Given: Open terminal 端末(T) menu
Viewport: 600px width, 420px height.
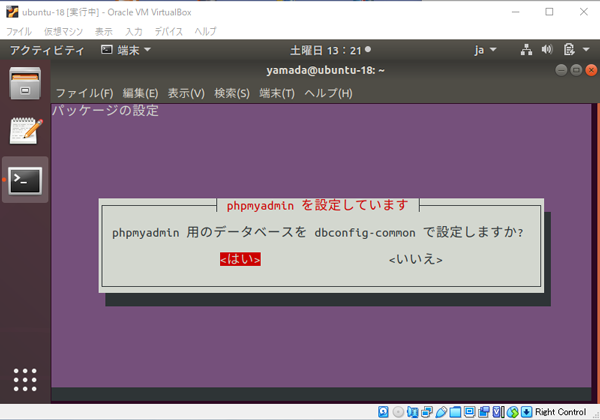Looking at the screenshot, I should point(277,93).
